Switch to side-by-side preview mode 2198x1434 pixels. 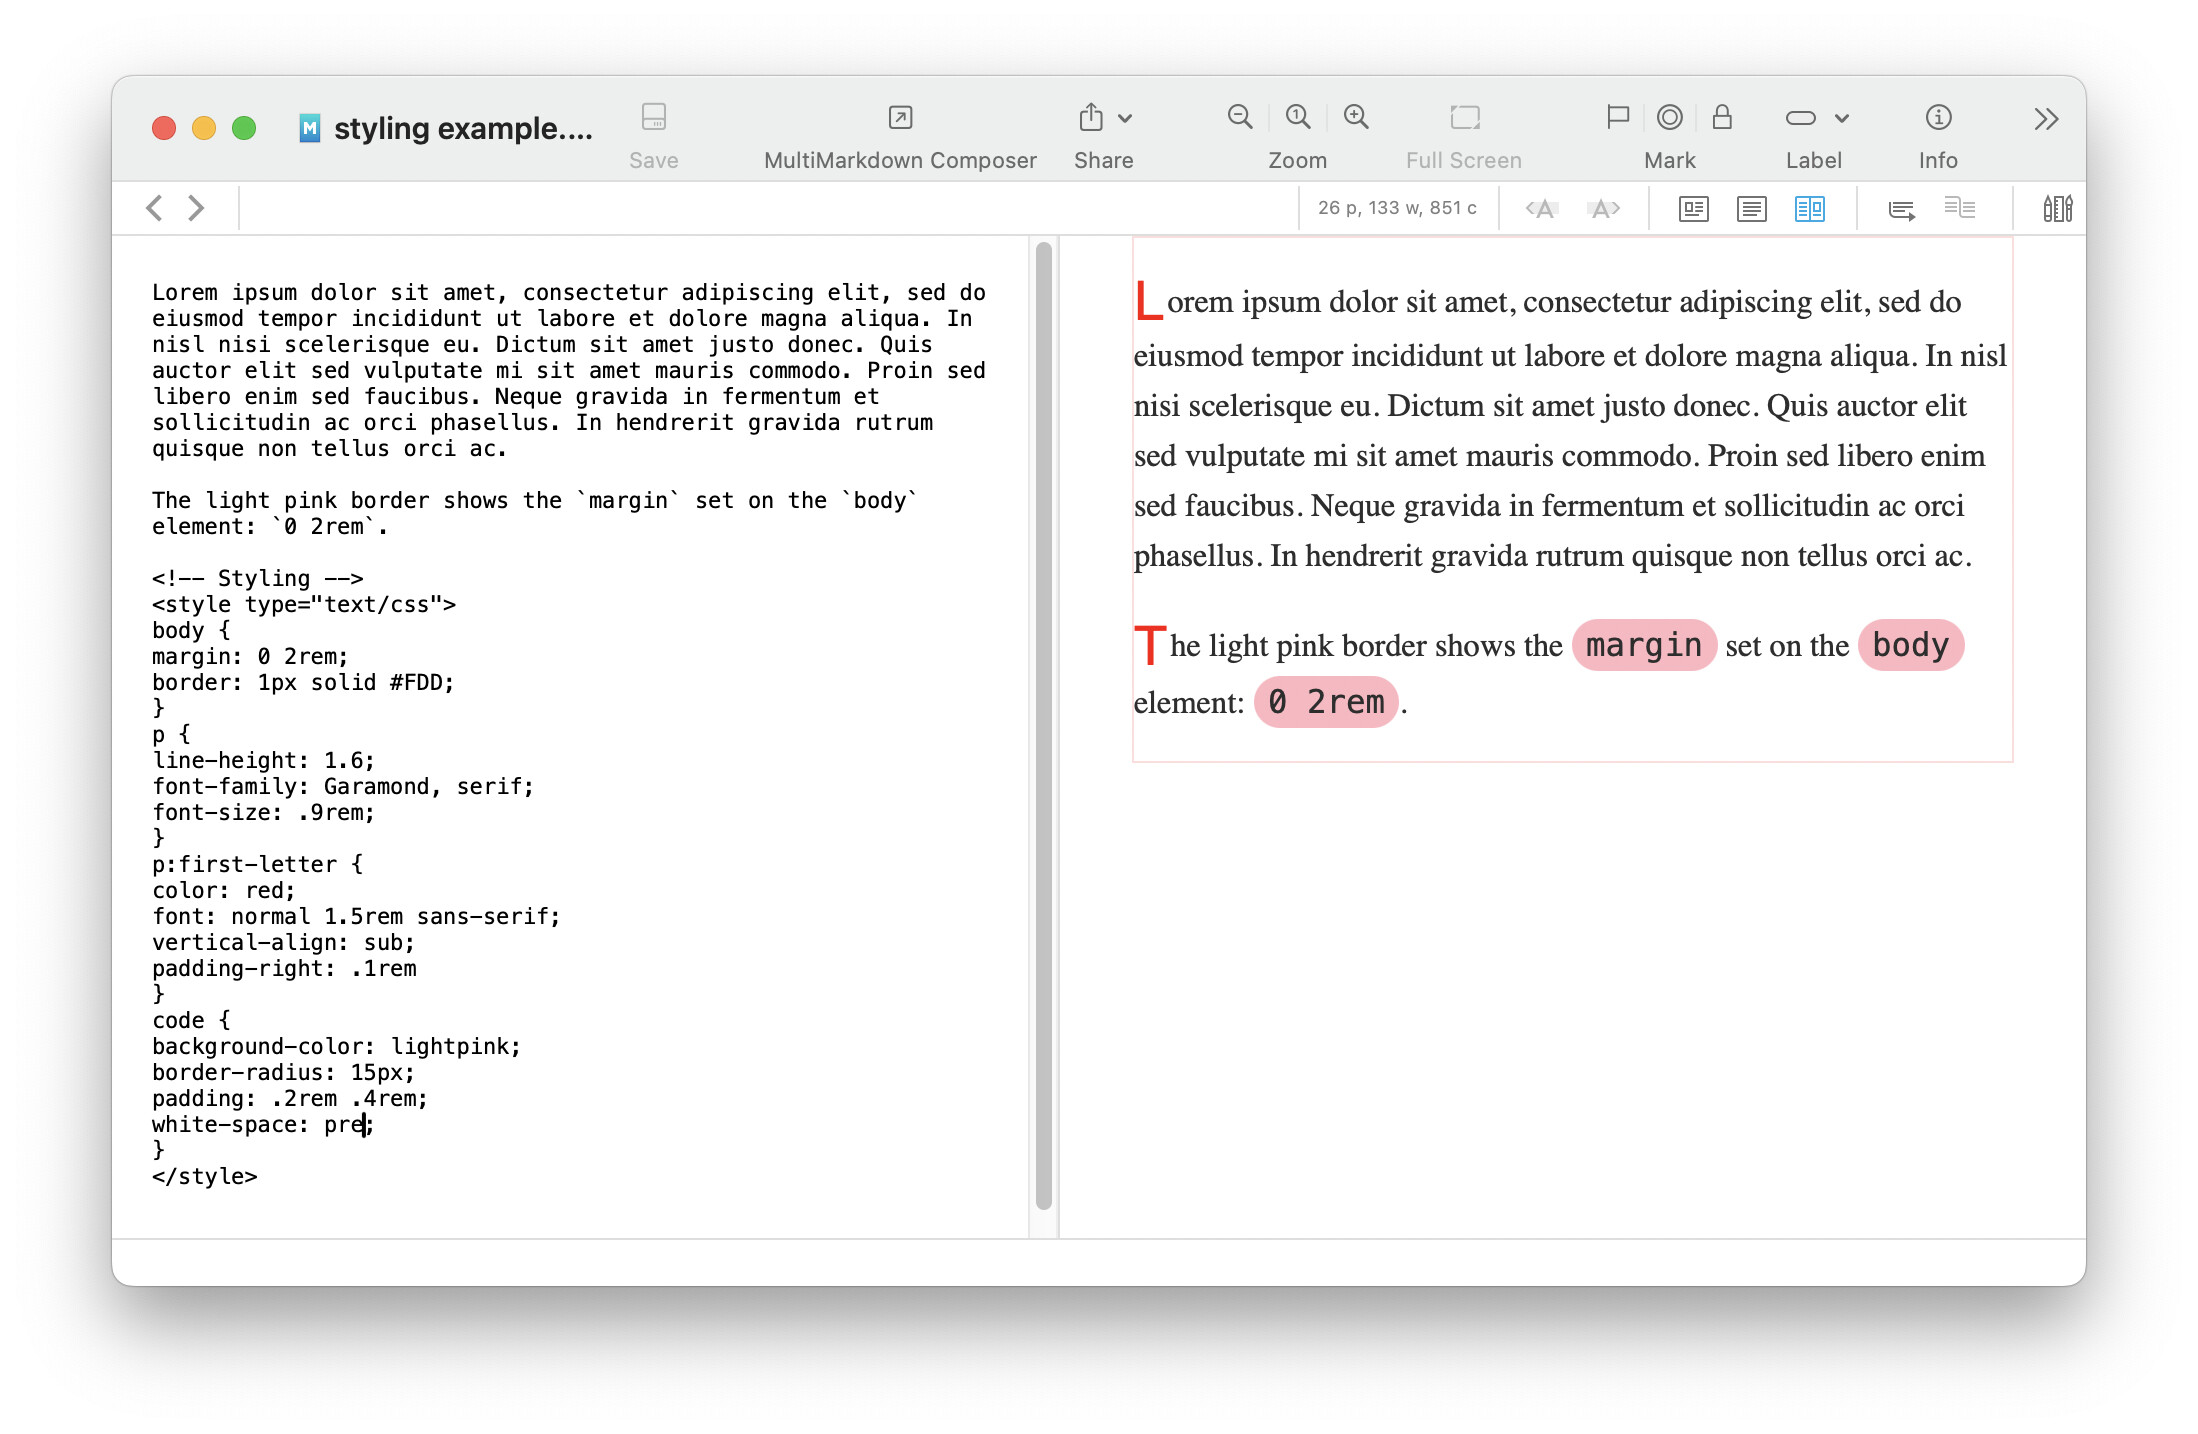1809,208
